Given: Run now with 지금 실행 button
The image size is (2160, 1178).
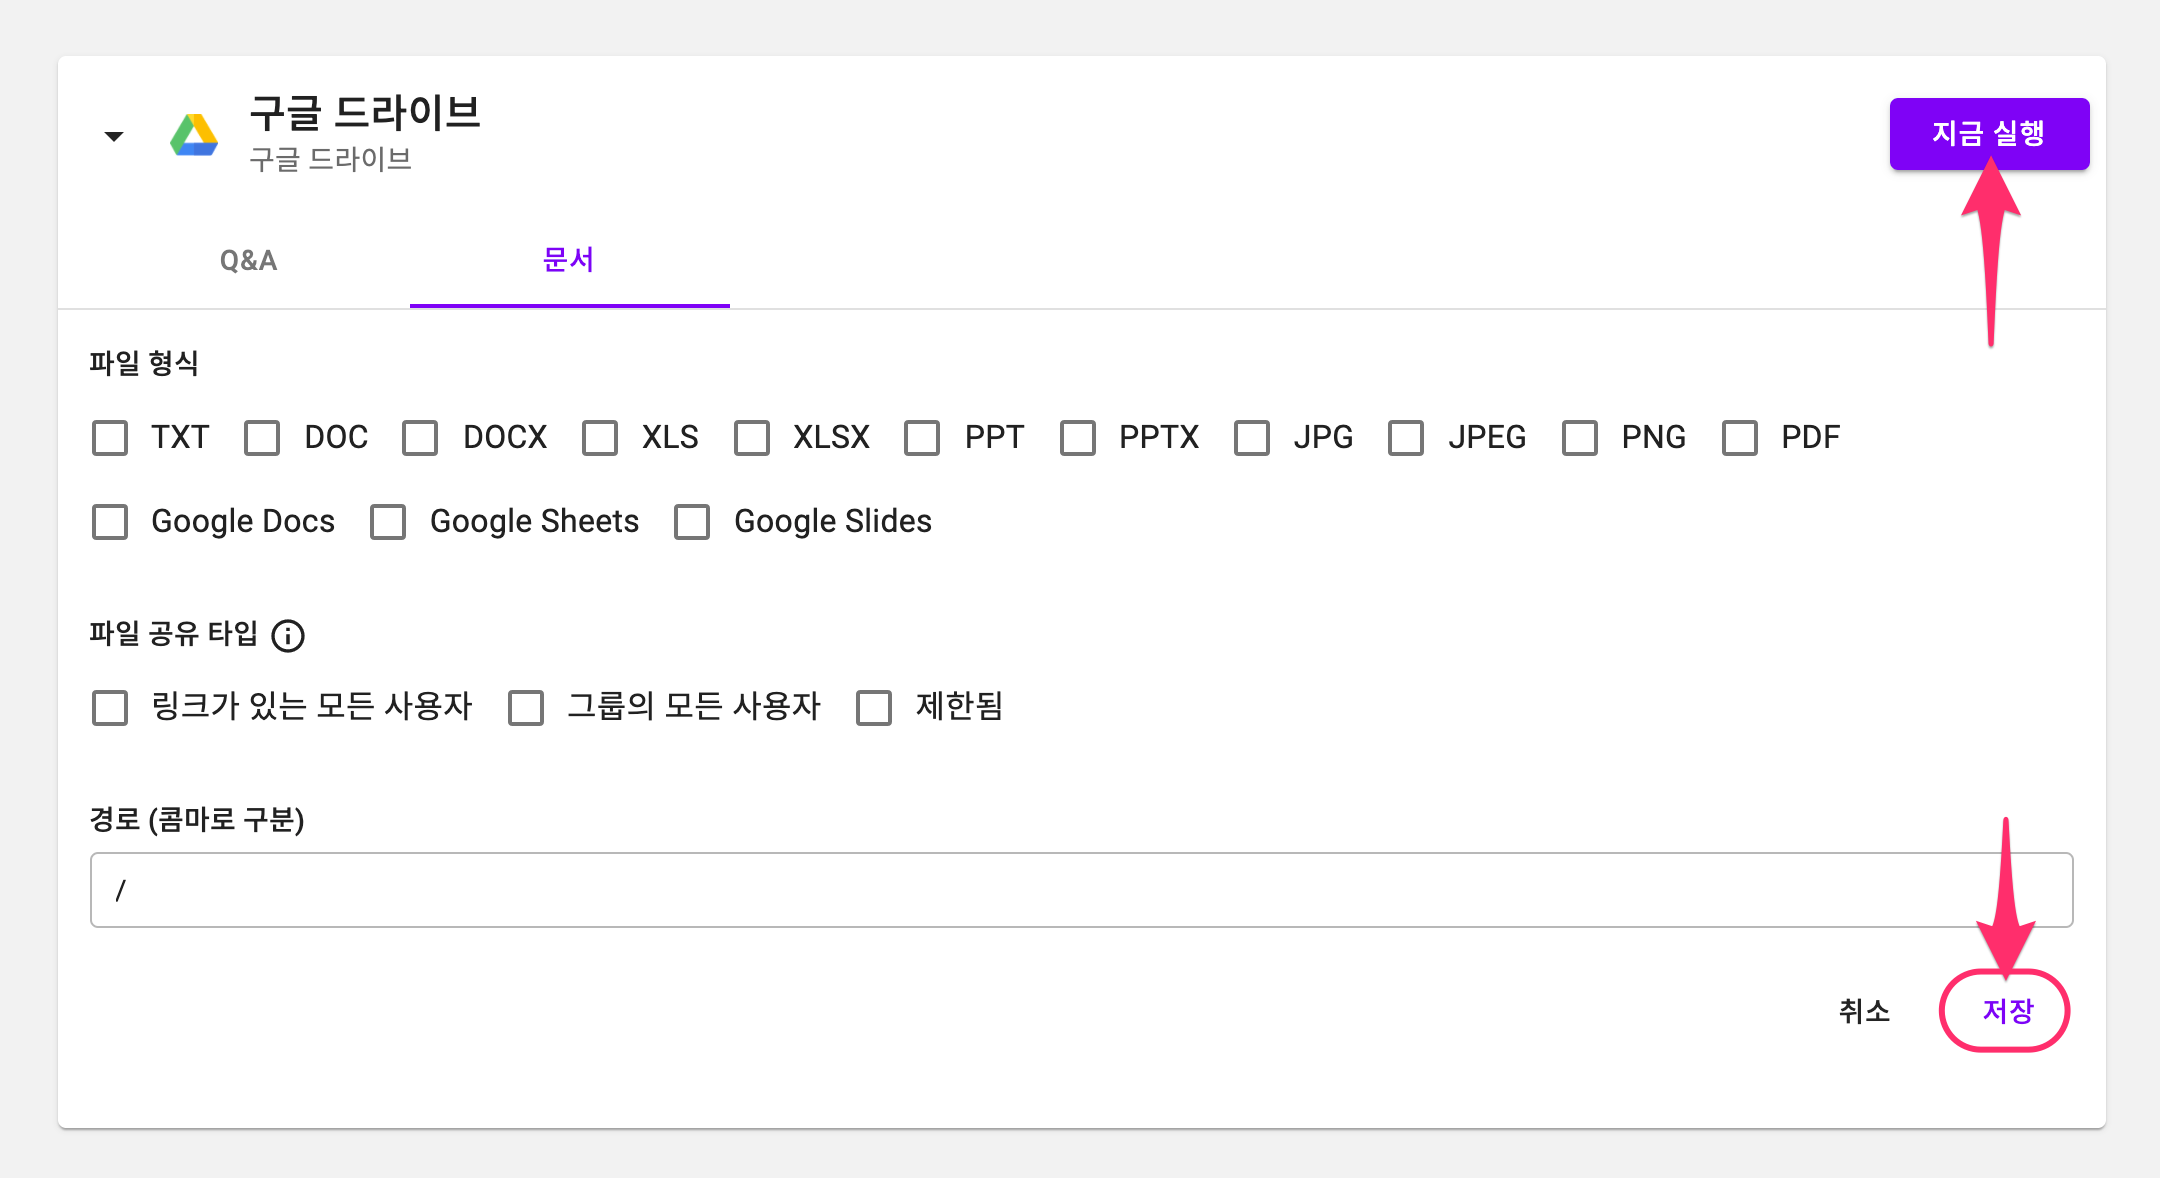Looking at the screenshot, I should coord(1989,133).
